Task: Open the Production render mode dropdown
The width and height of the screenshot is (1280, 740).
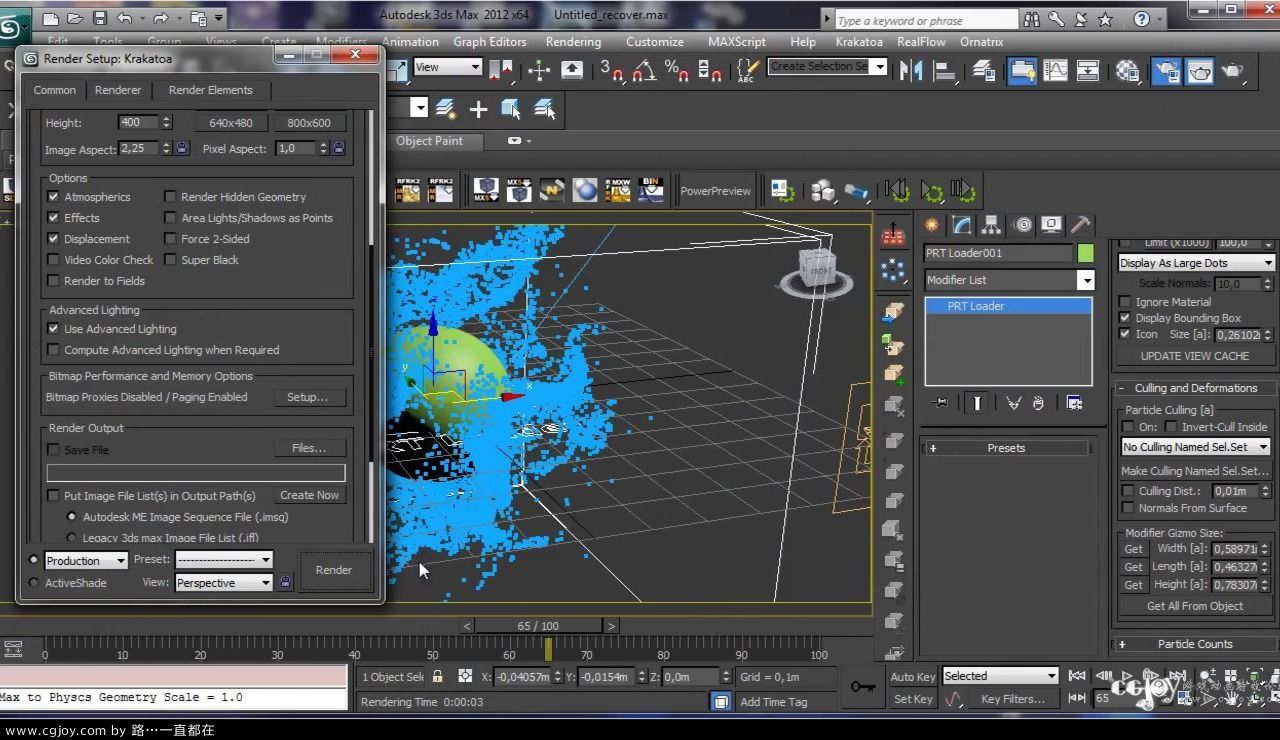Action: click(x=86, y=560)
